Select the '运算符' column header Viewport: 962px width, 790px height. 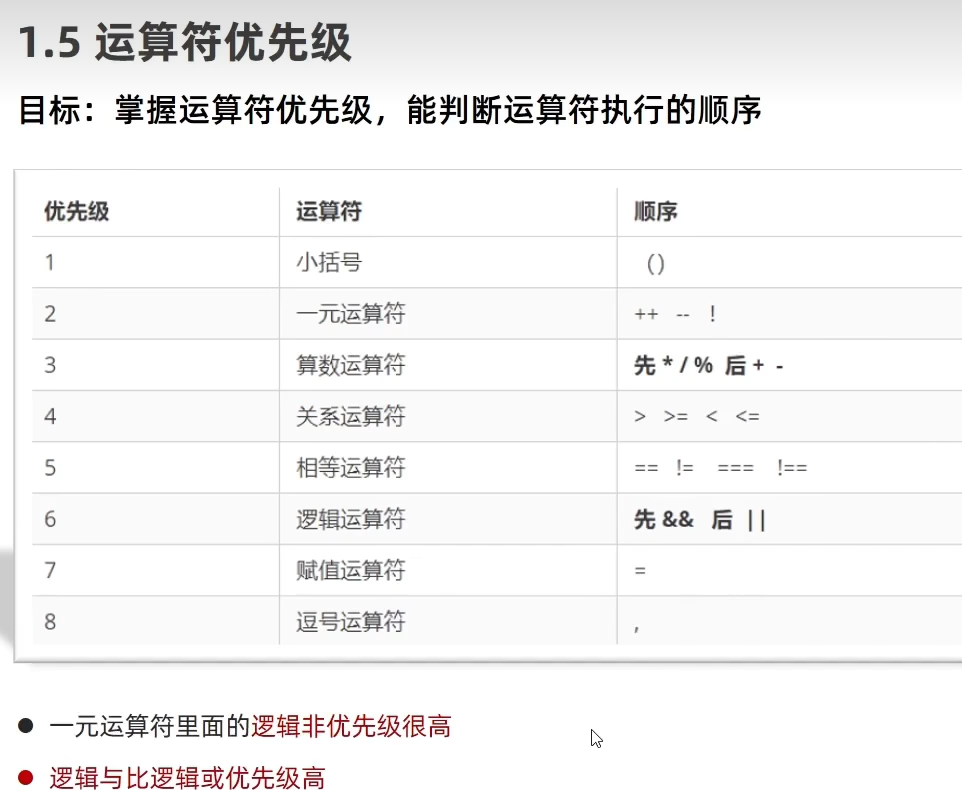point(329,212)
